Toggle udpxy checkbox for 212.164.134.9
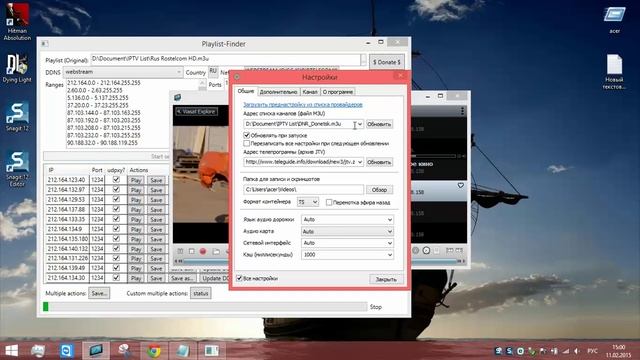Screen dimensions: 640x360 116,229
